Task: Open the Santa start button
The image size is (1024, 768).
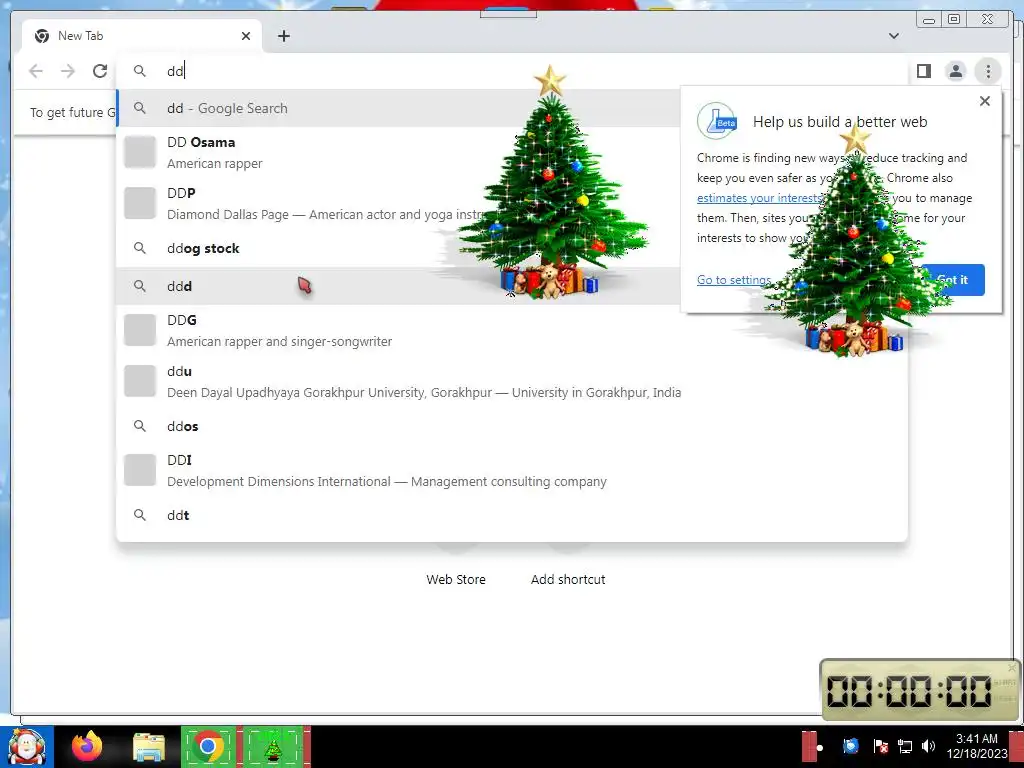Action: (27, 746)
